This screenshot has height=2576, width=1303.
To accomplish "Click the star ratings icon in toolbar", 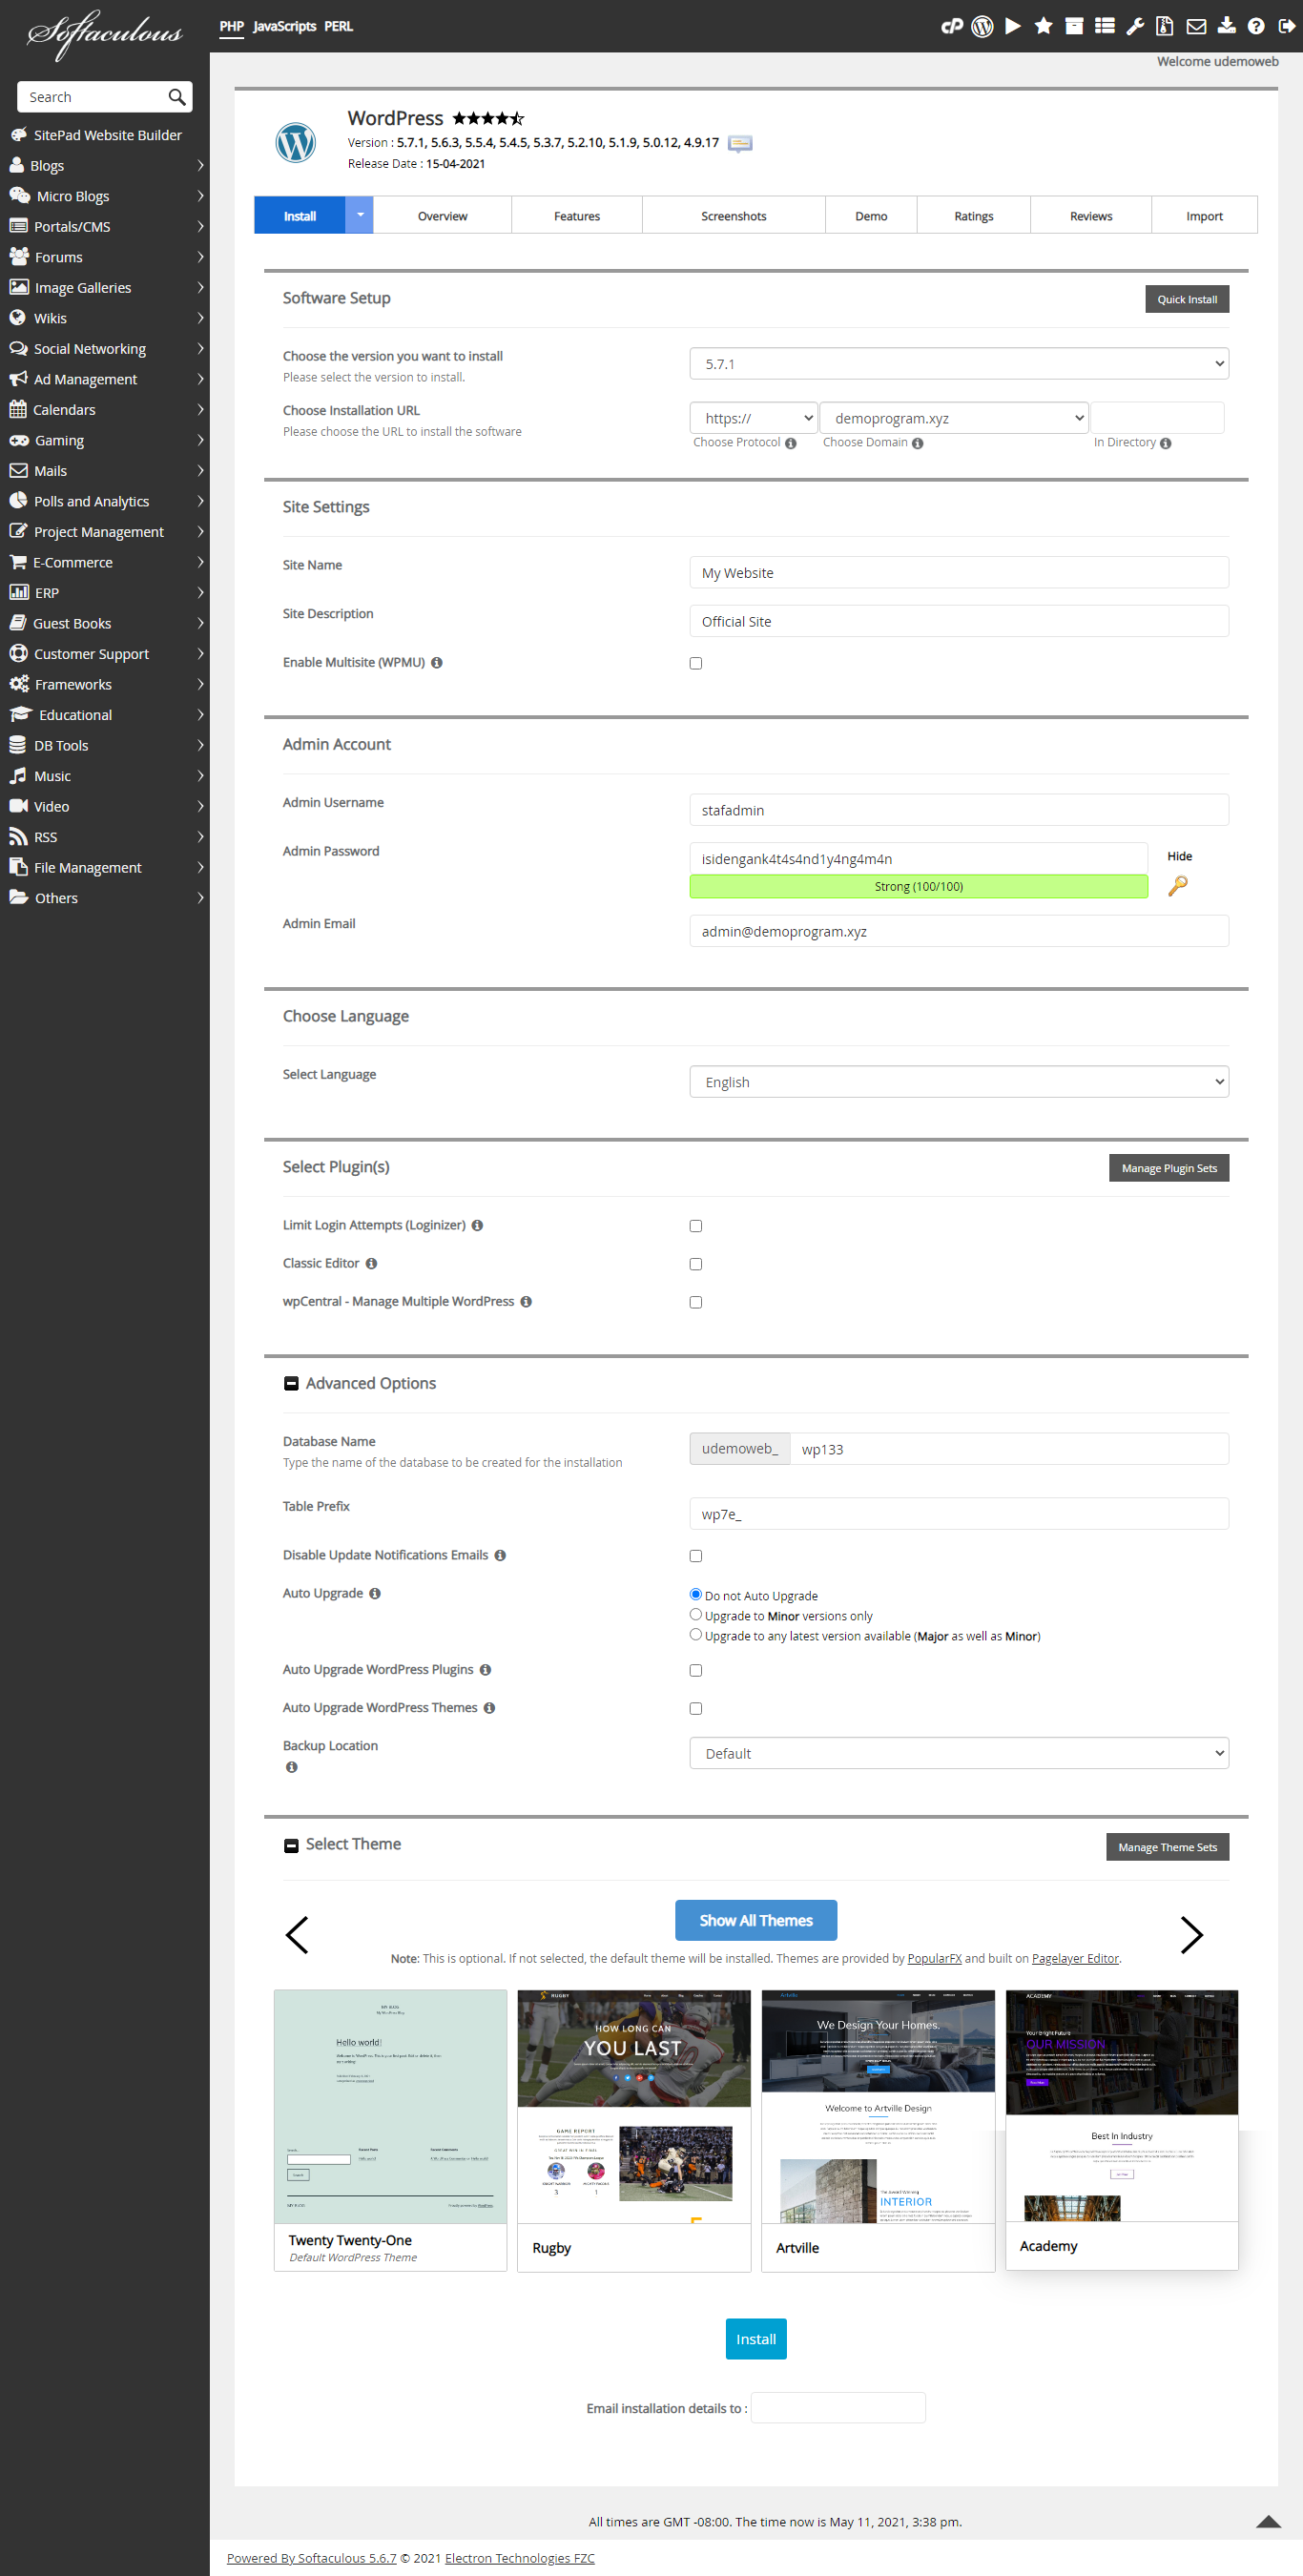I will click(x=1043, y=26).
